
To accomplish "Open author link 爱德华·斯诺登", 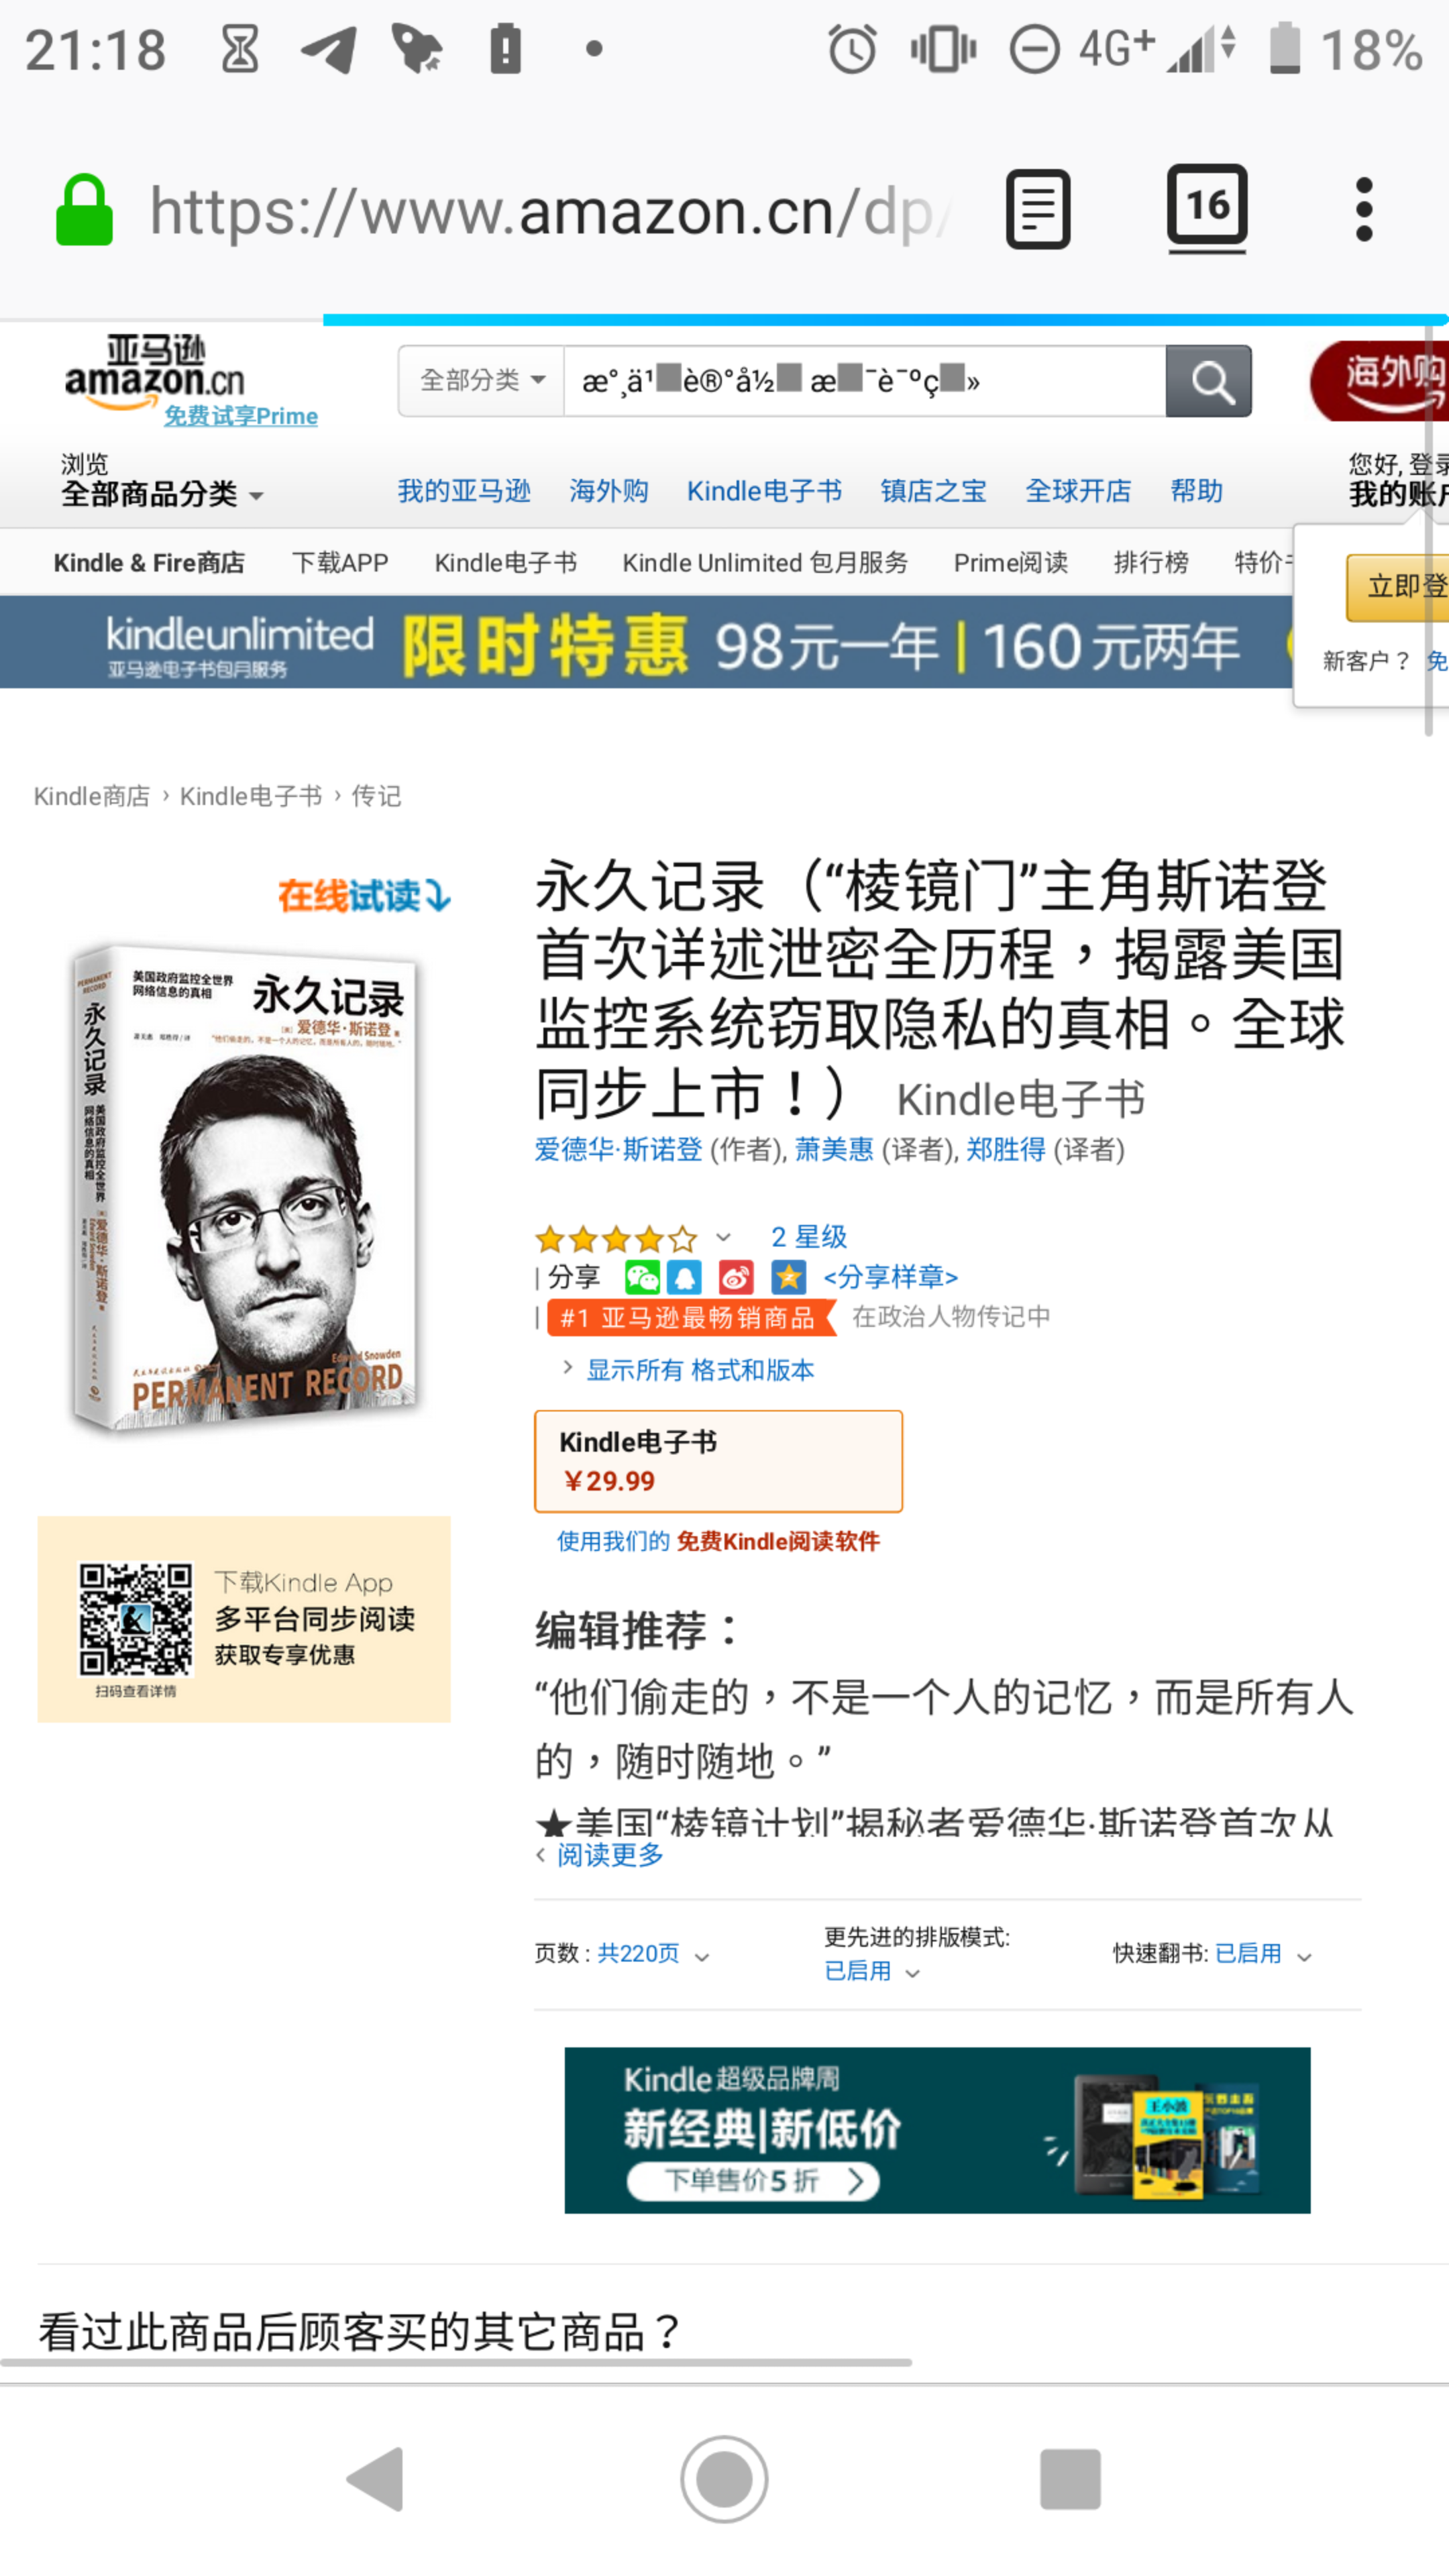I will (x=618, y=1150).
